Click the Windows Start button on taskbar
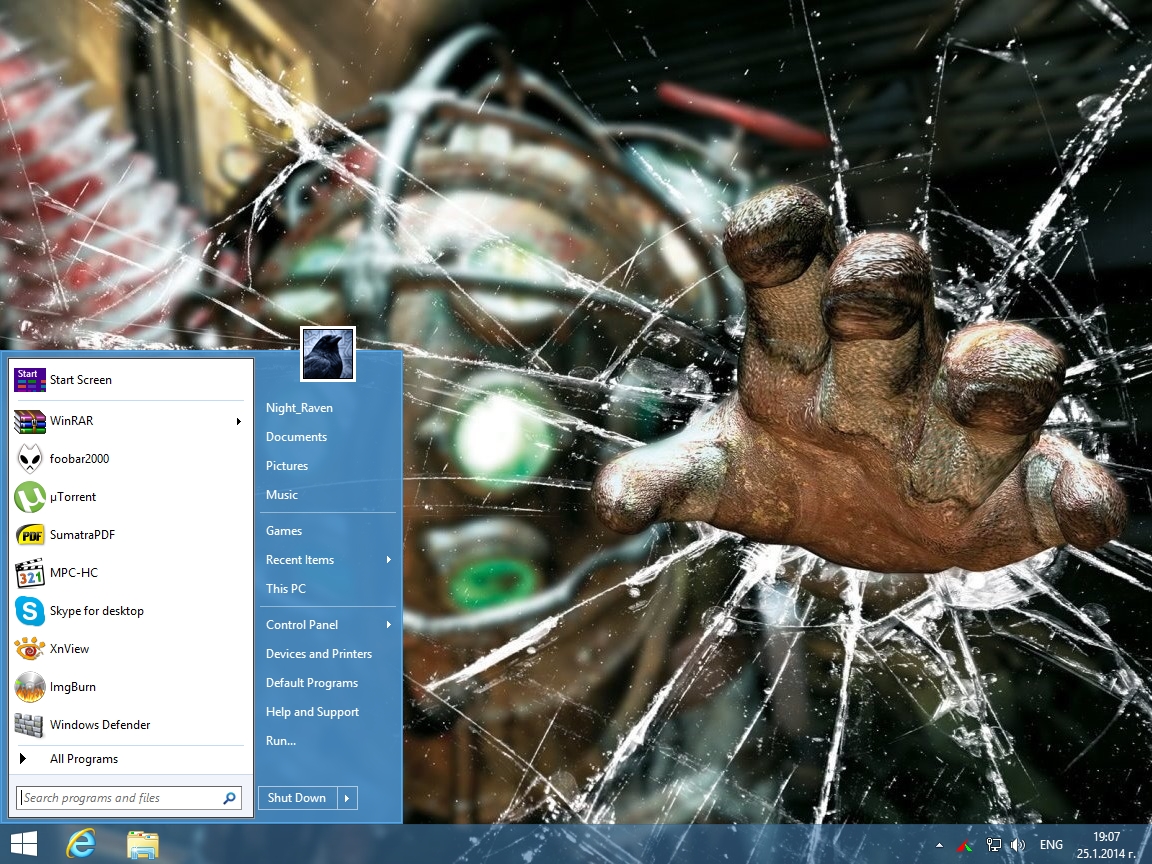This screenshot has width=1152, height=864. pos(24,844)
